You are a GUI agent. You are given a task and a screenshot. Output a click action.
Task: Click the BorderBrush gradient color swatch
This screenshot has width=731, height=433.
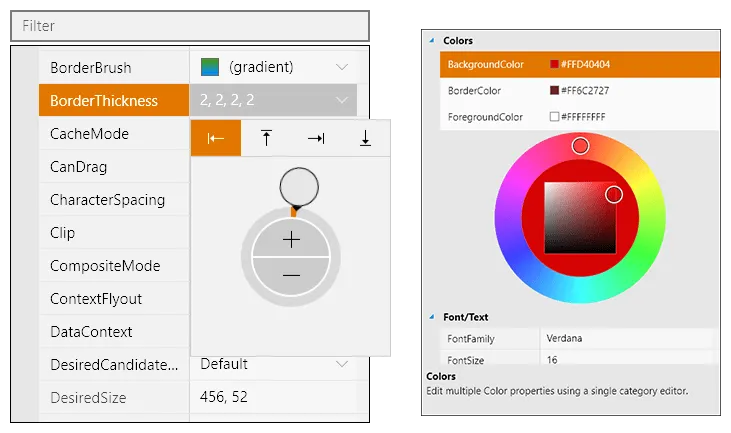[210, 67]
